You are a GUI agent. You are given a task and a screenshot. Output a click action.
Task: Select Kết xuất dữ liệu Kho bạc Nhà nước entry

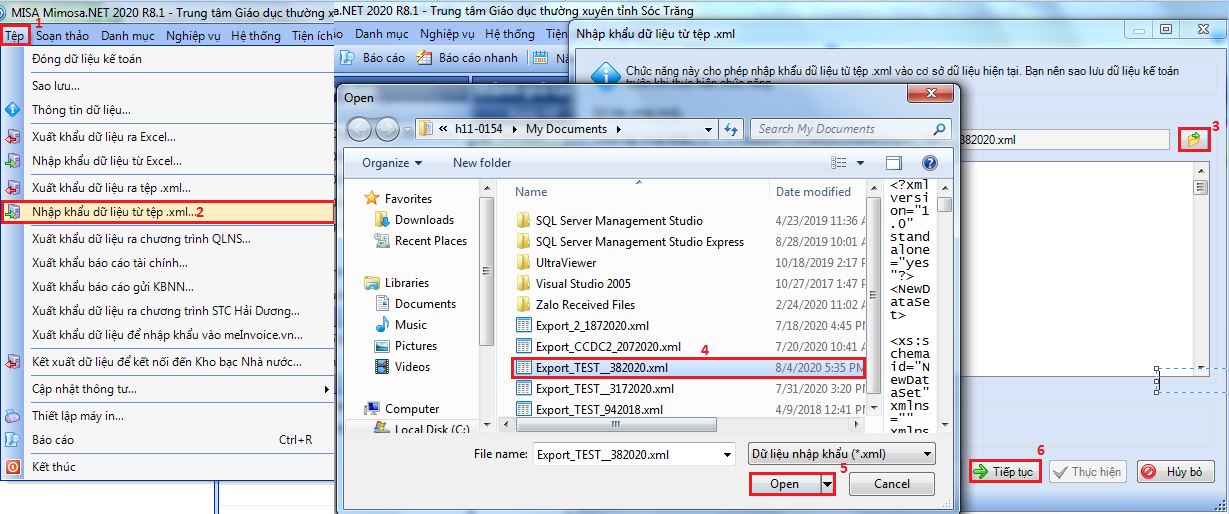point(167,362)
